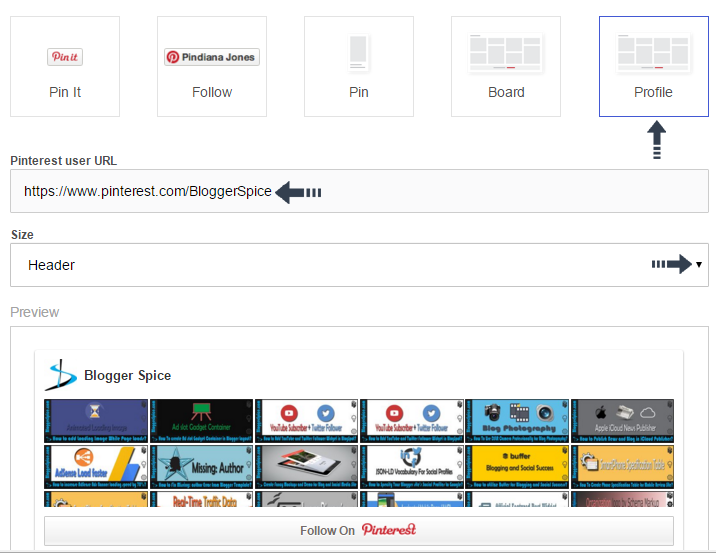The height and width of the screenshot is (553, 716).
Task: Open the tablet mockup pin thumbnail
Action: (x=306, y=467)
